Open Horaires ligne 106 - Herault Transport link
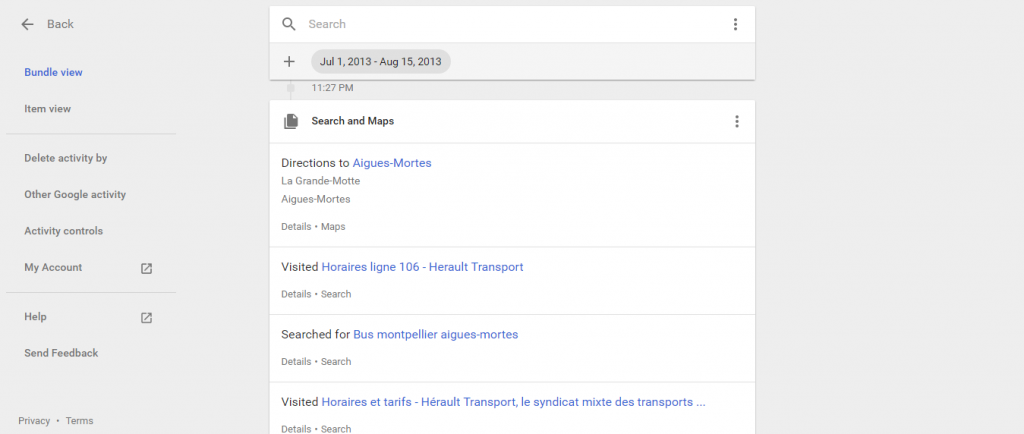Viewport: 1024px width, 434px height. point(423,267)
